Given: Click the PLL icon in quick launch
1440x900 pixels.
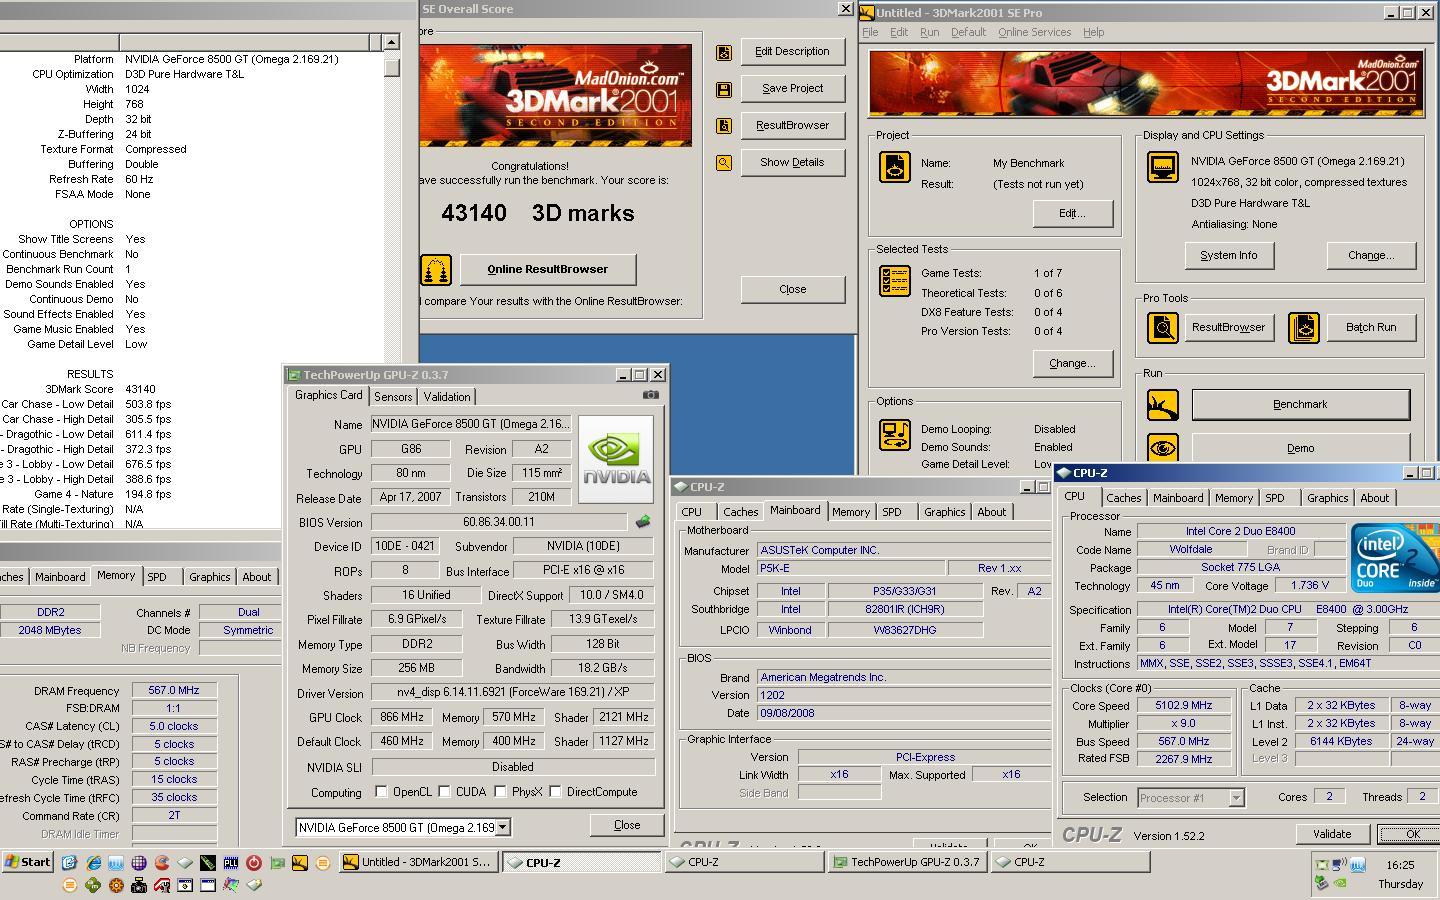Looking at the screenshot, I should coord(231,862).
